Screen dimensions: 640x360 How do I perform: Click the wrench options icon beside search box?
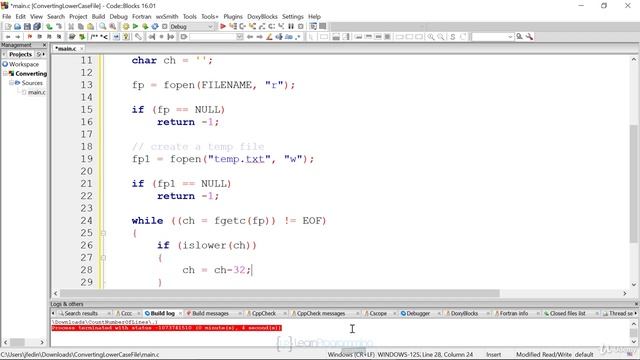click(529, 37)
